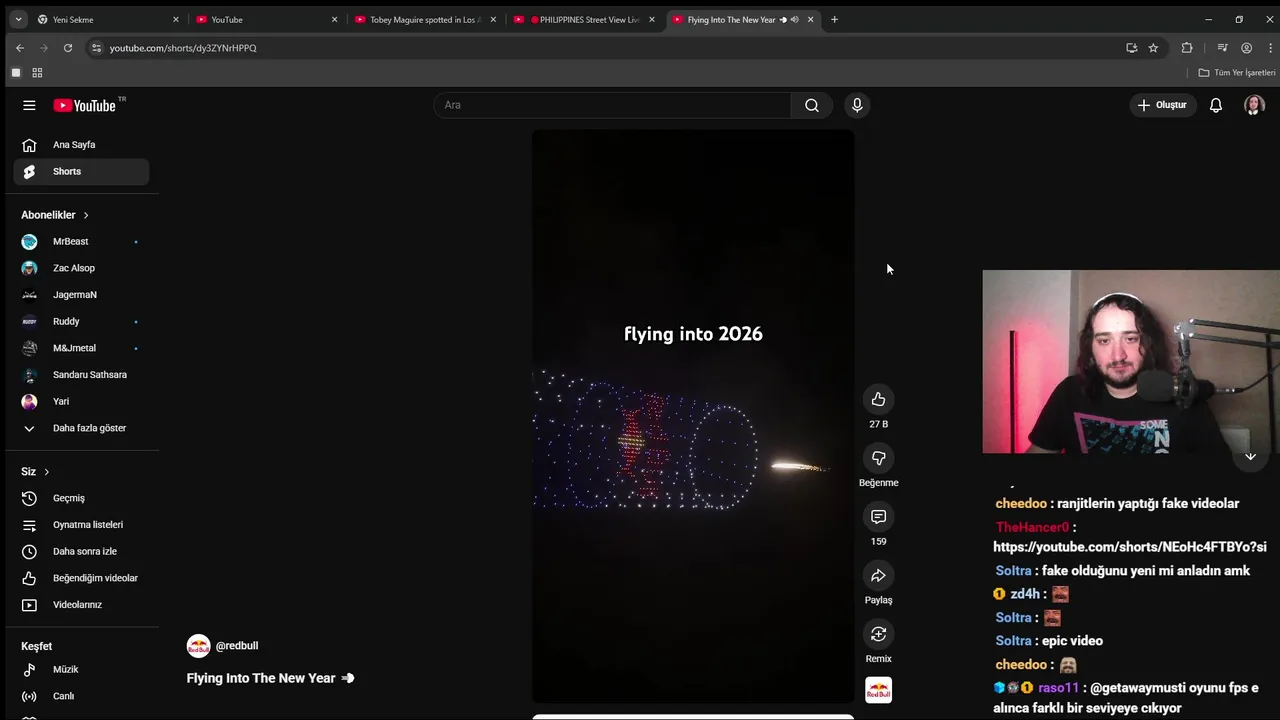Click the address bar URL
The height and width of the screenshot is (720, 1280).
(x=183, y=48)
